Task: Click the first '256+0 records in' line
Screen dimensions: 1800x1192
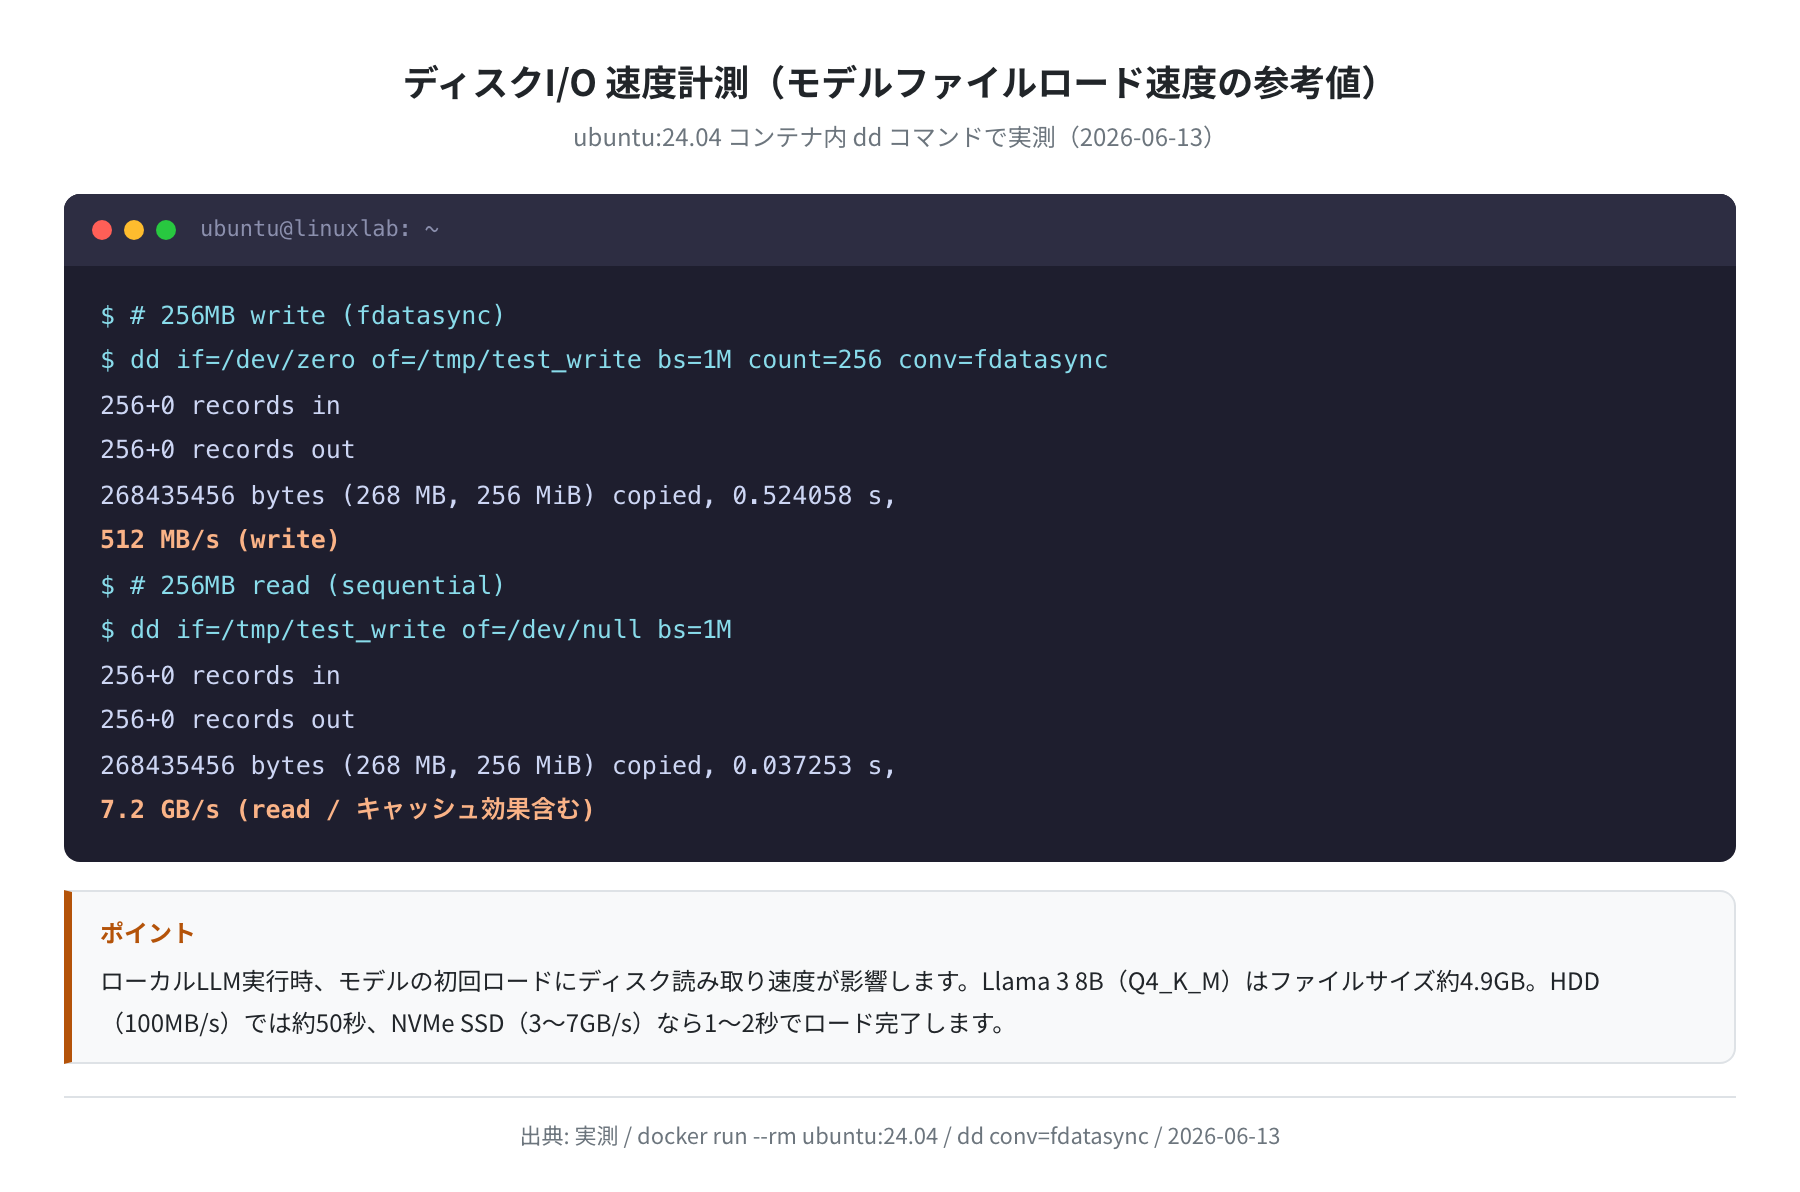Action: click(220, 406)
